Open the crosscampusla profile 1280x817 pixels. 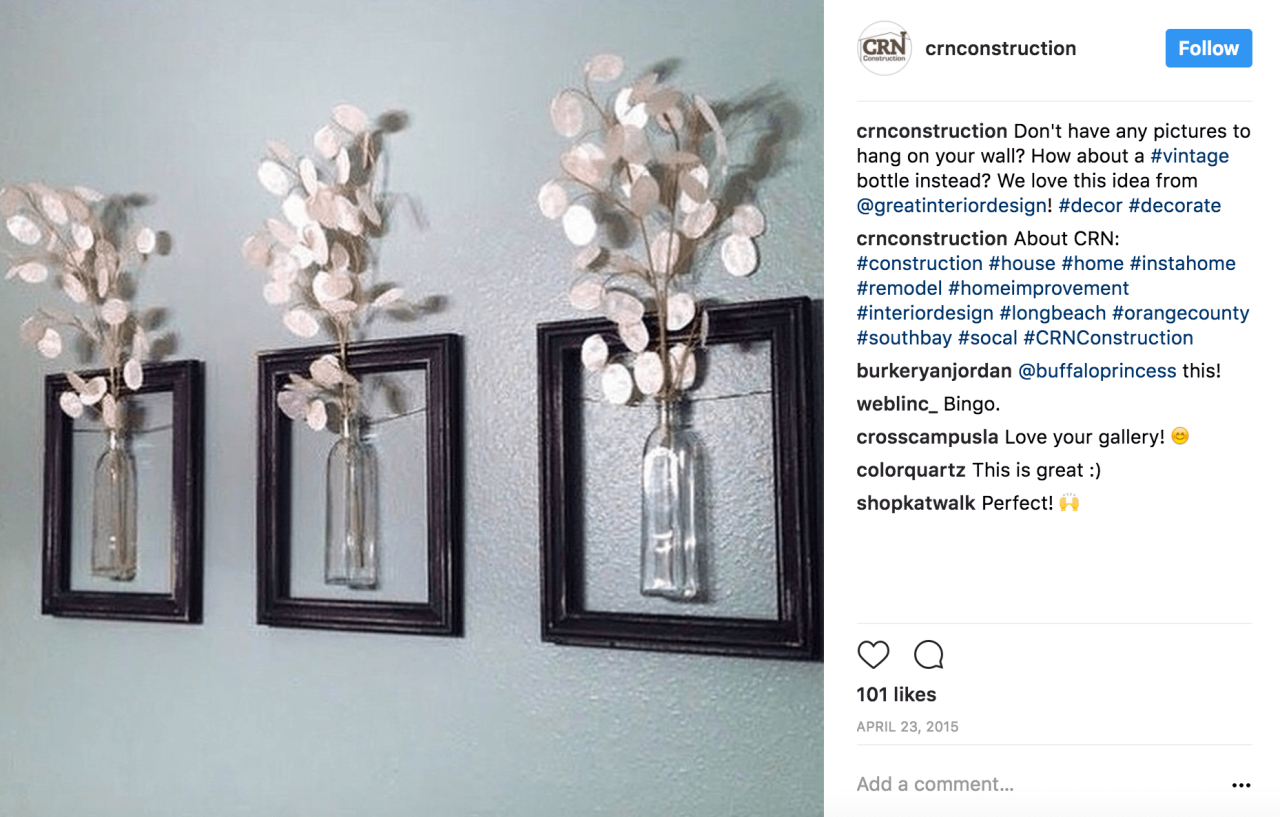click(x=927, y=437)
